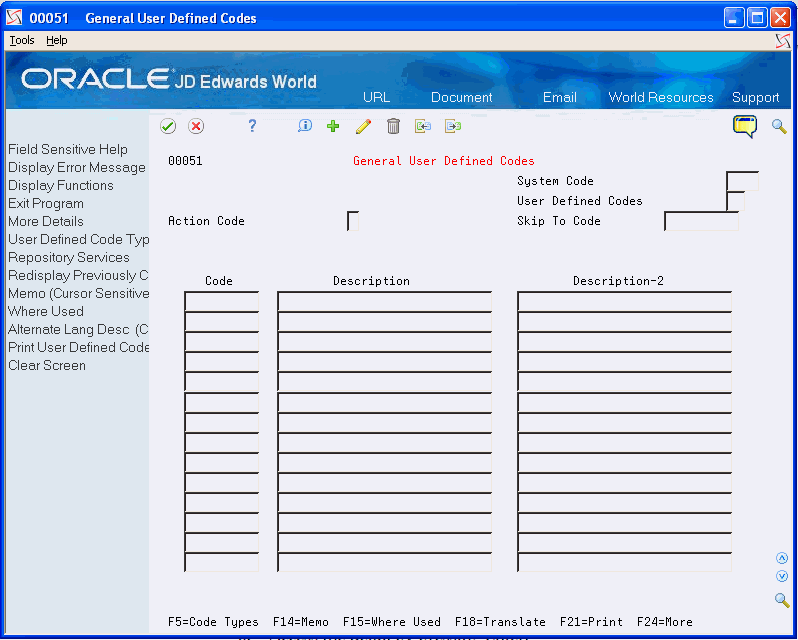Focus the Action Code input field
The height and width of the screenshot is (640, 798).
pos(353,221)
